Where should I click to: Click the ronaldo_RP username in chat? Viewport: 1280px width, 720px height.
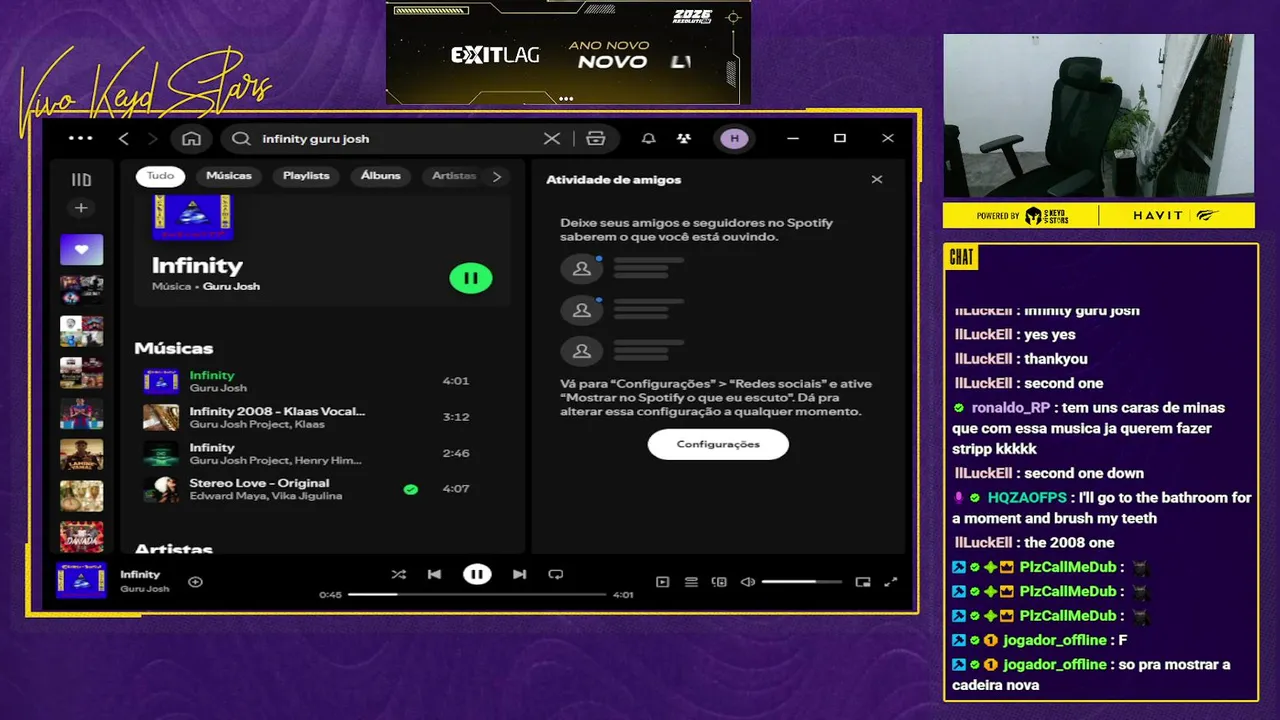tap(1011, 407)
